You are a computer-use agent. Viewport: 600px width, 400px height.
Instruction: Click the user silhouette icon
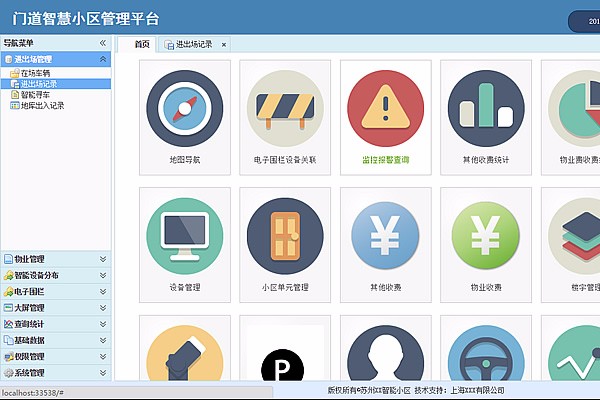click(x=385, y=353)
